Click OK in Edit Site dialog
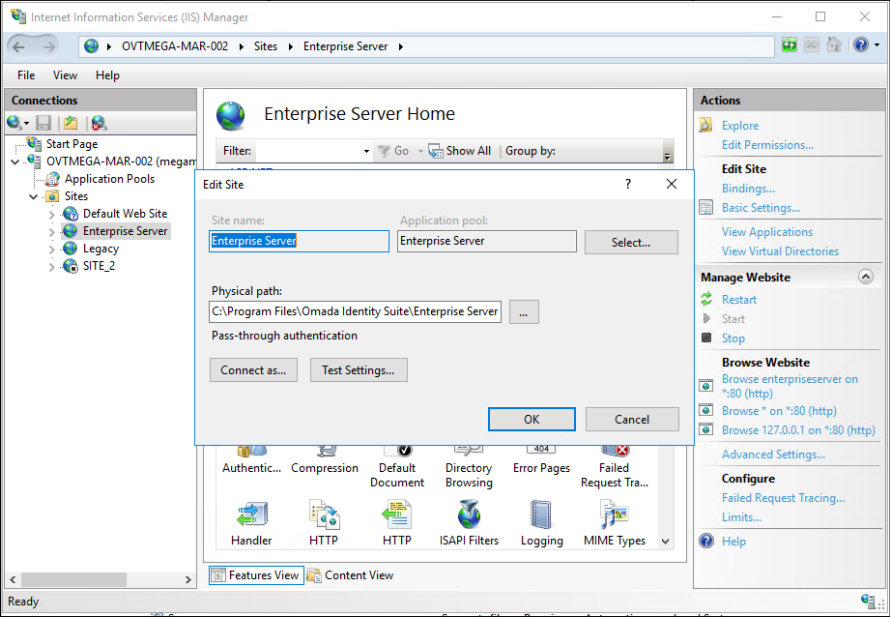This screenshot has width=890, height=617. coord(531,419)
